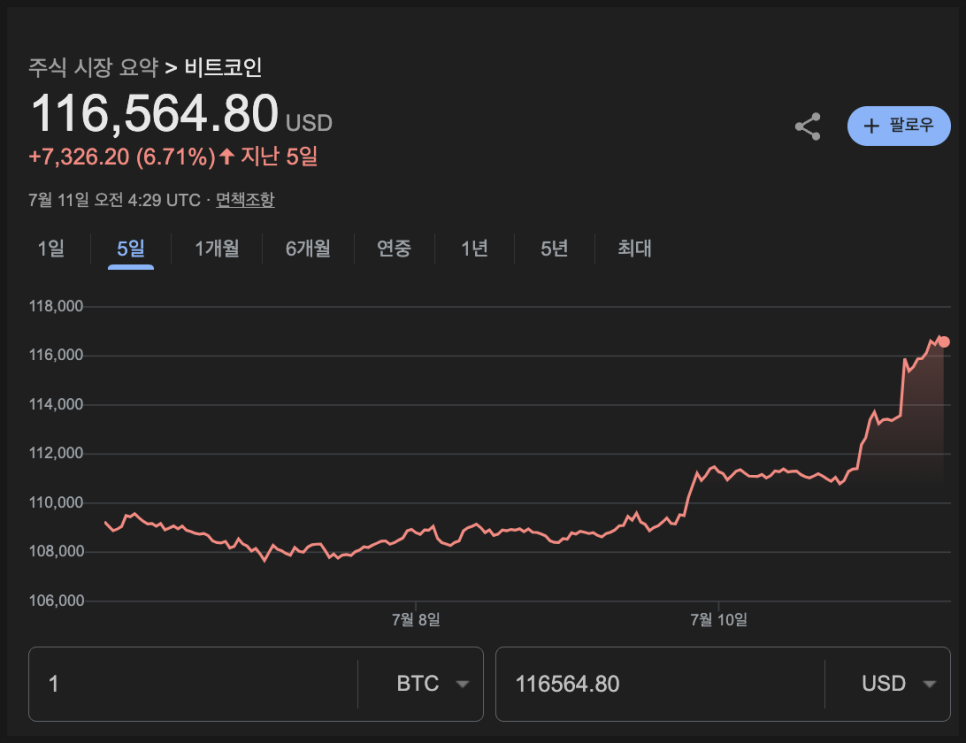Click the +7,326.20 (6.71%) change text
The image size is (966, 743).
pyautogui.click(x=122, y=157)
